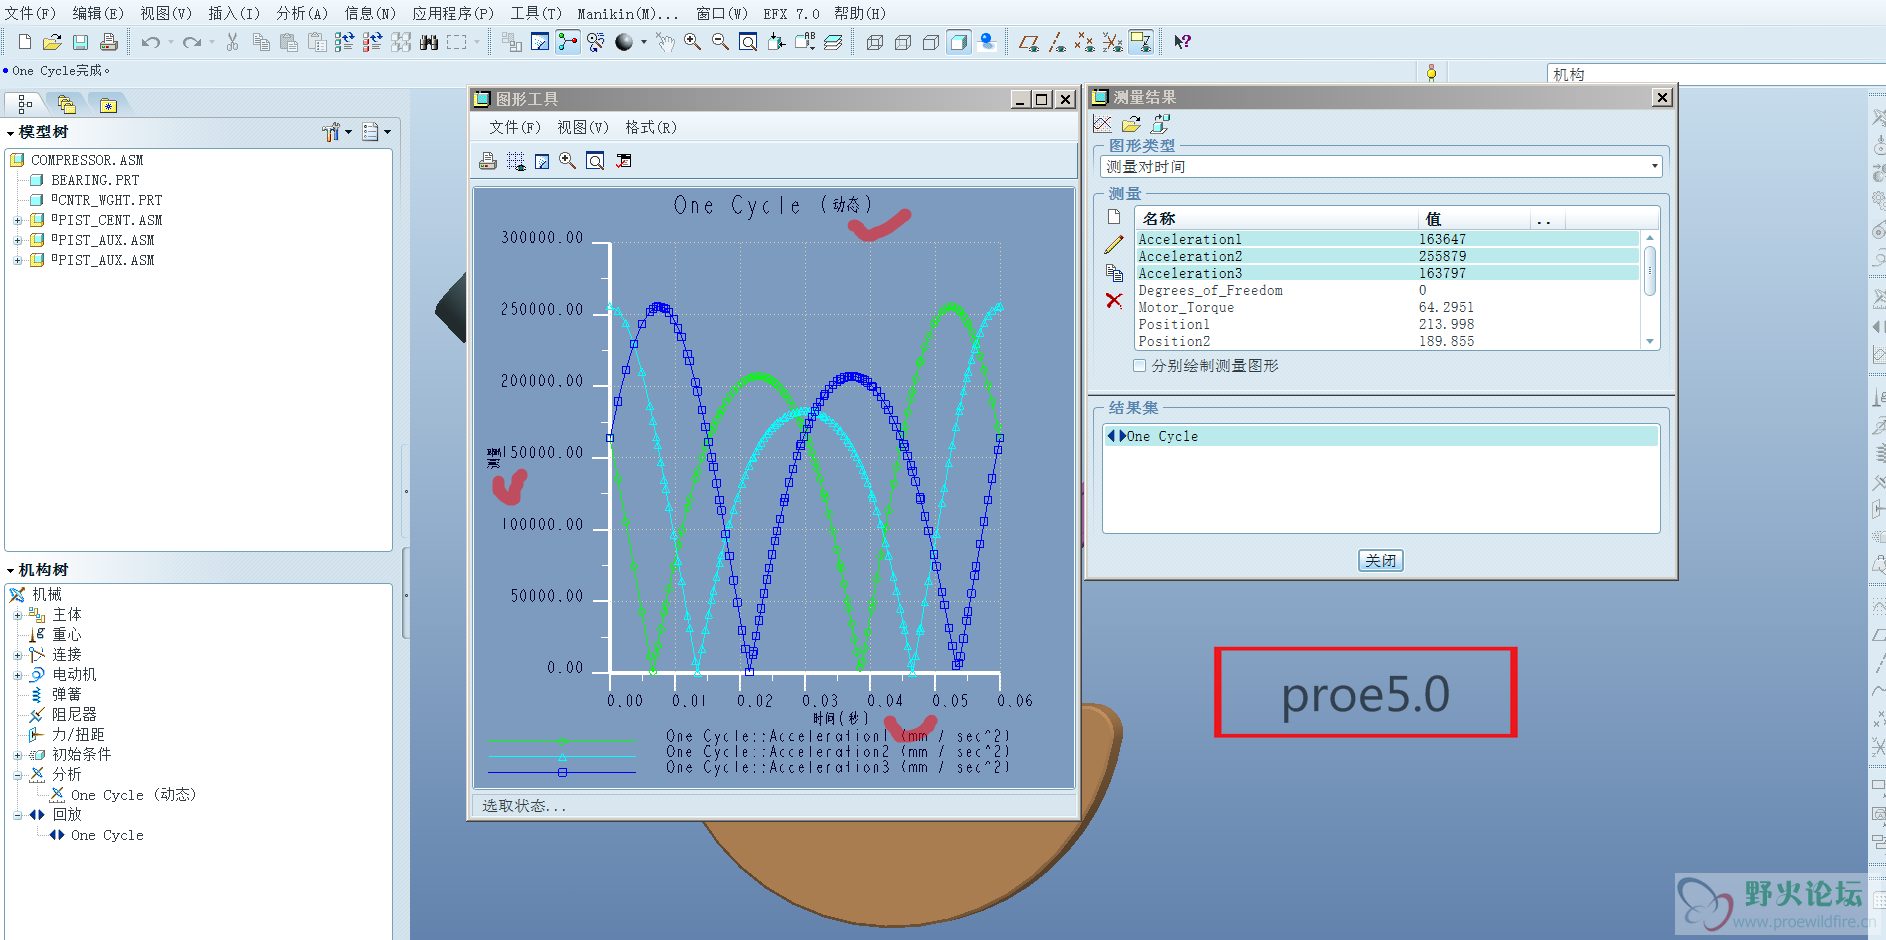The height and width of the screenshot is (940, 1886).
Task: Click the Refit view icon in main toolbar
Action: [748, 42]
